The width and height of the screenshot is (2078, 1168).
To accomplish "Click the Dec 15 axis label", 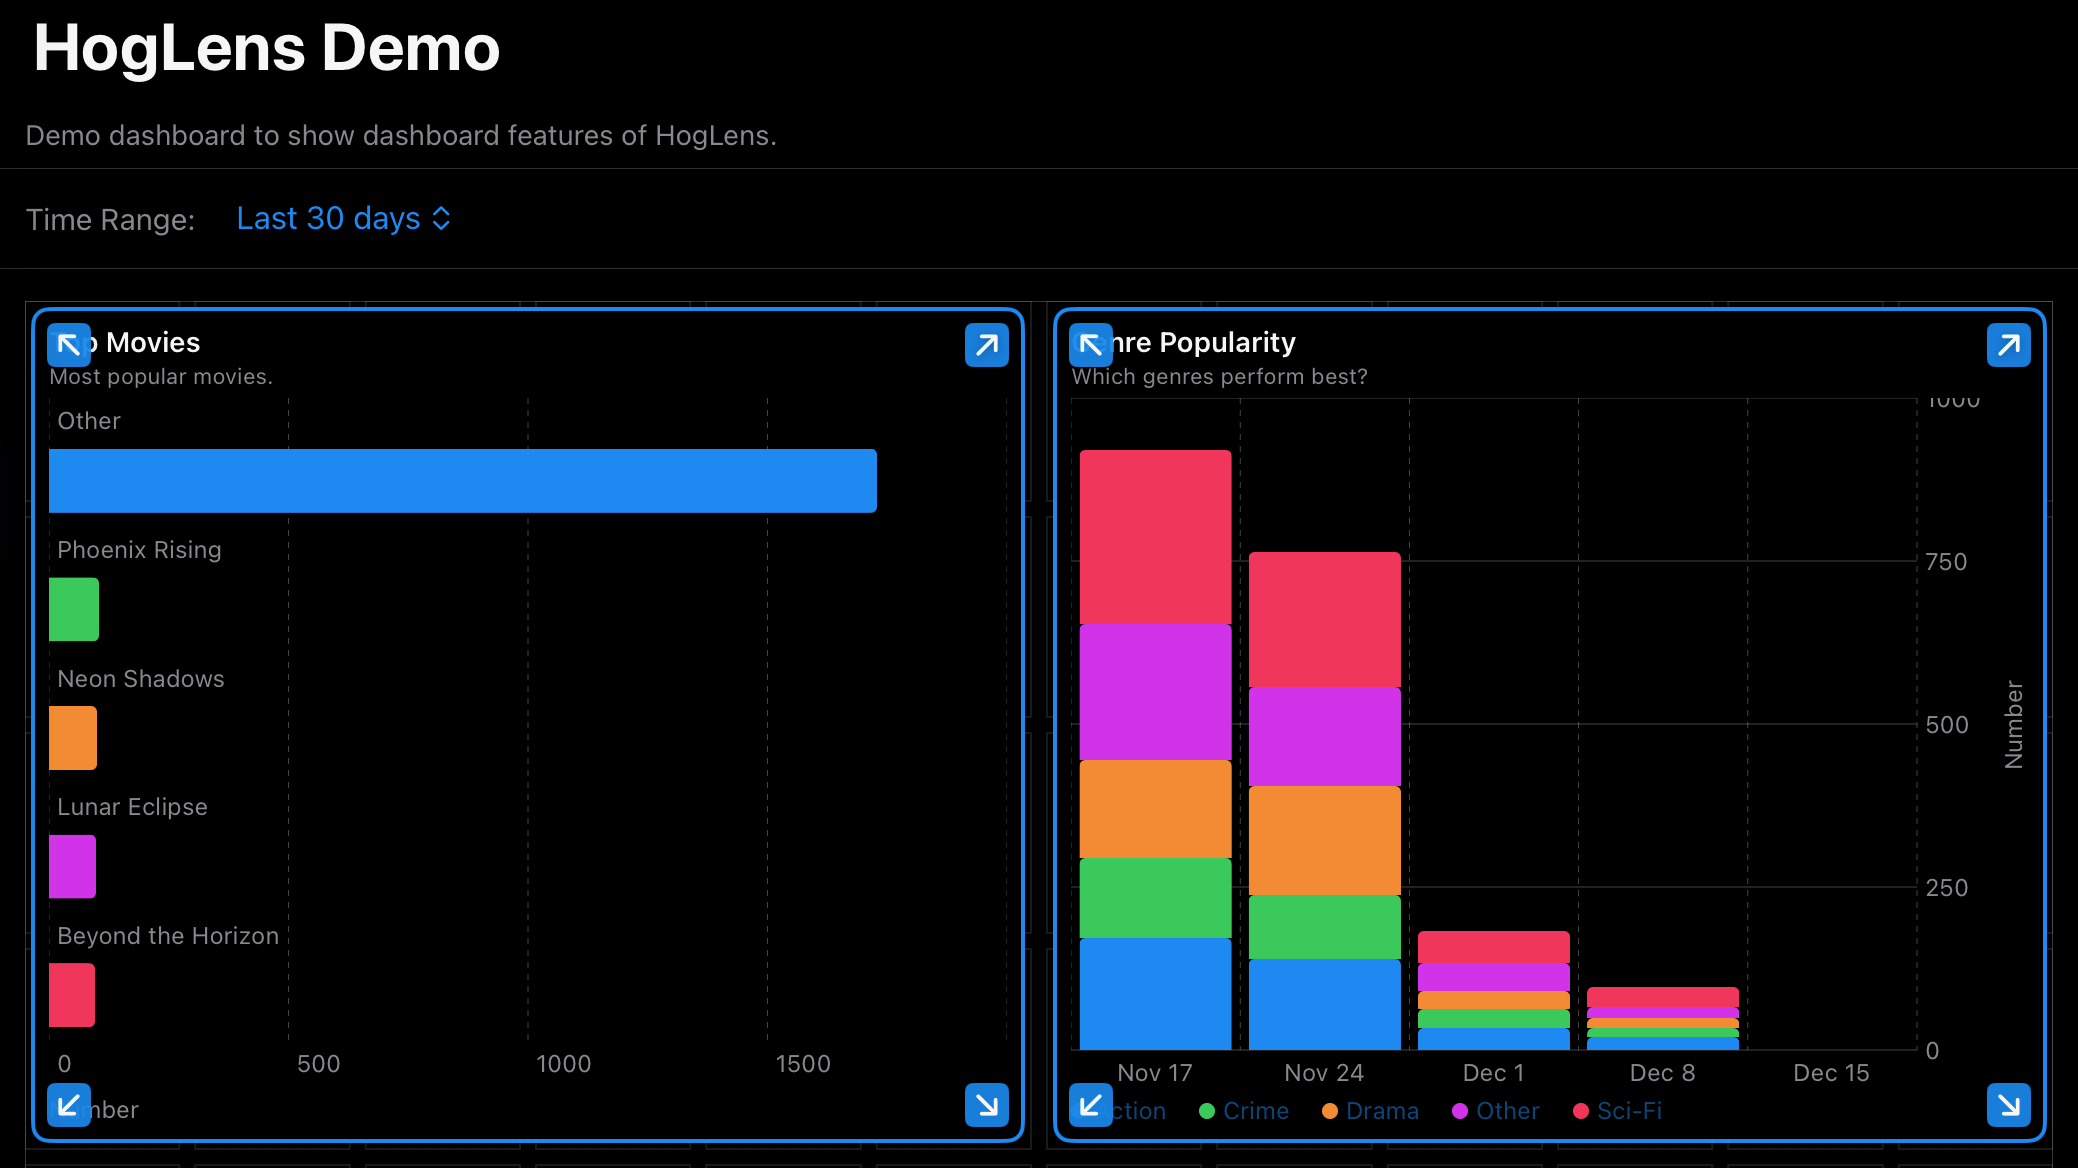I will point(1831,1073).
